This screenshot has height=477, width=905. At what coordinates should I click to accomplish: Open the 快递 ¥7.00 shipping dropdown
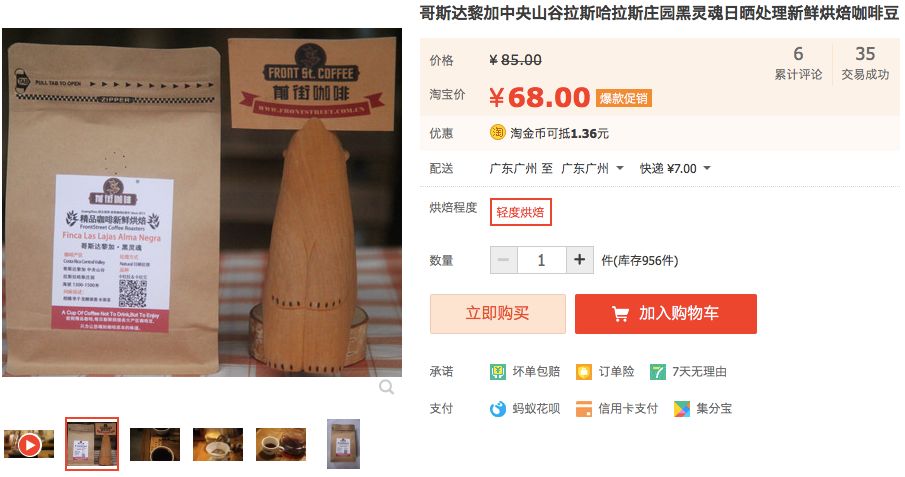[675, 169]
